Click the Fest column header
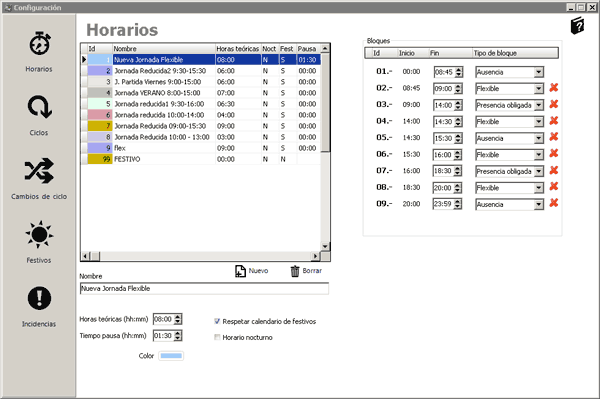Image resolution: width=600 pixels, height=399 pixels. [287, 49]
